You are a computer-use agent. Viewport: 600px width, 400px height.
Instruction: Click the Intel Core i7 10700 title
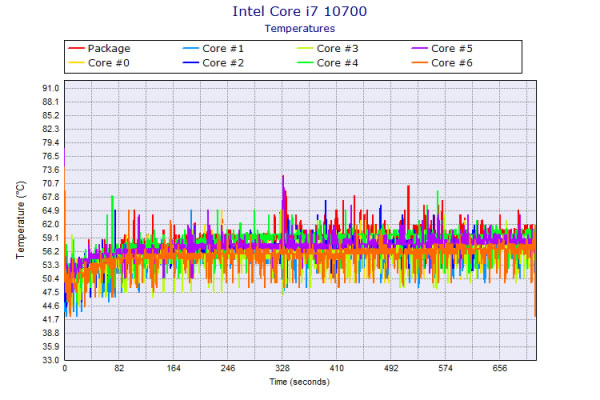pyautogui.click(x=300, y=11)
